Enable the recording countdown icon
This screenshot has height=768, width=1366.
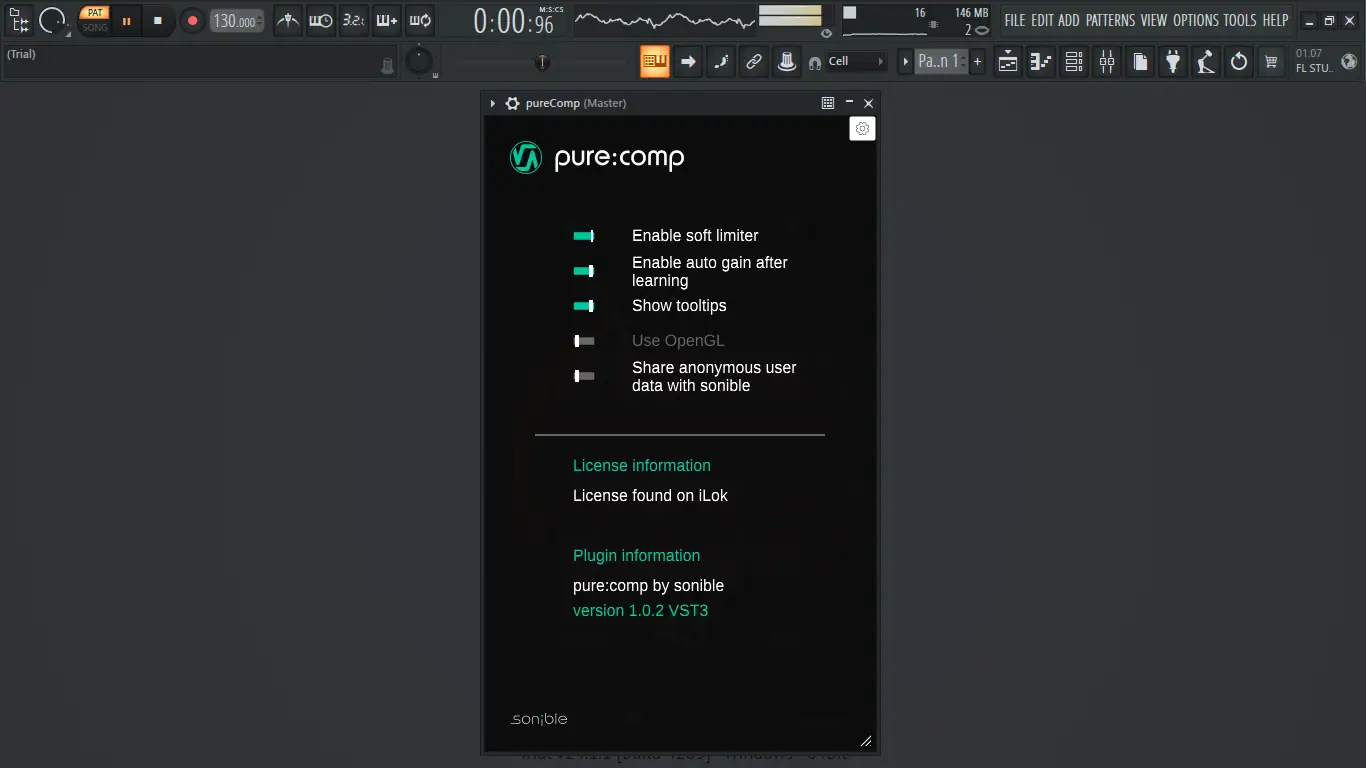(352, 20)
